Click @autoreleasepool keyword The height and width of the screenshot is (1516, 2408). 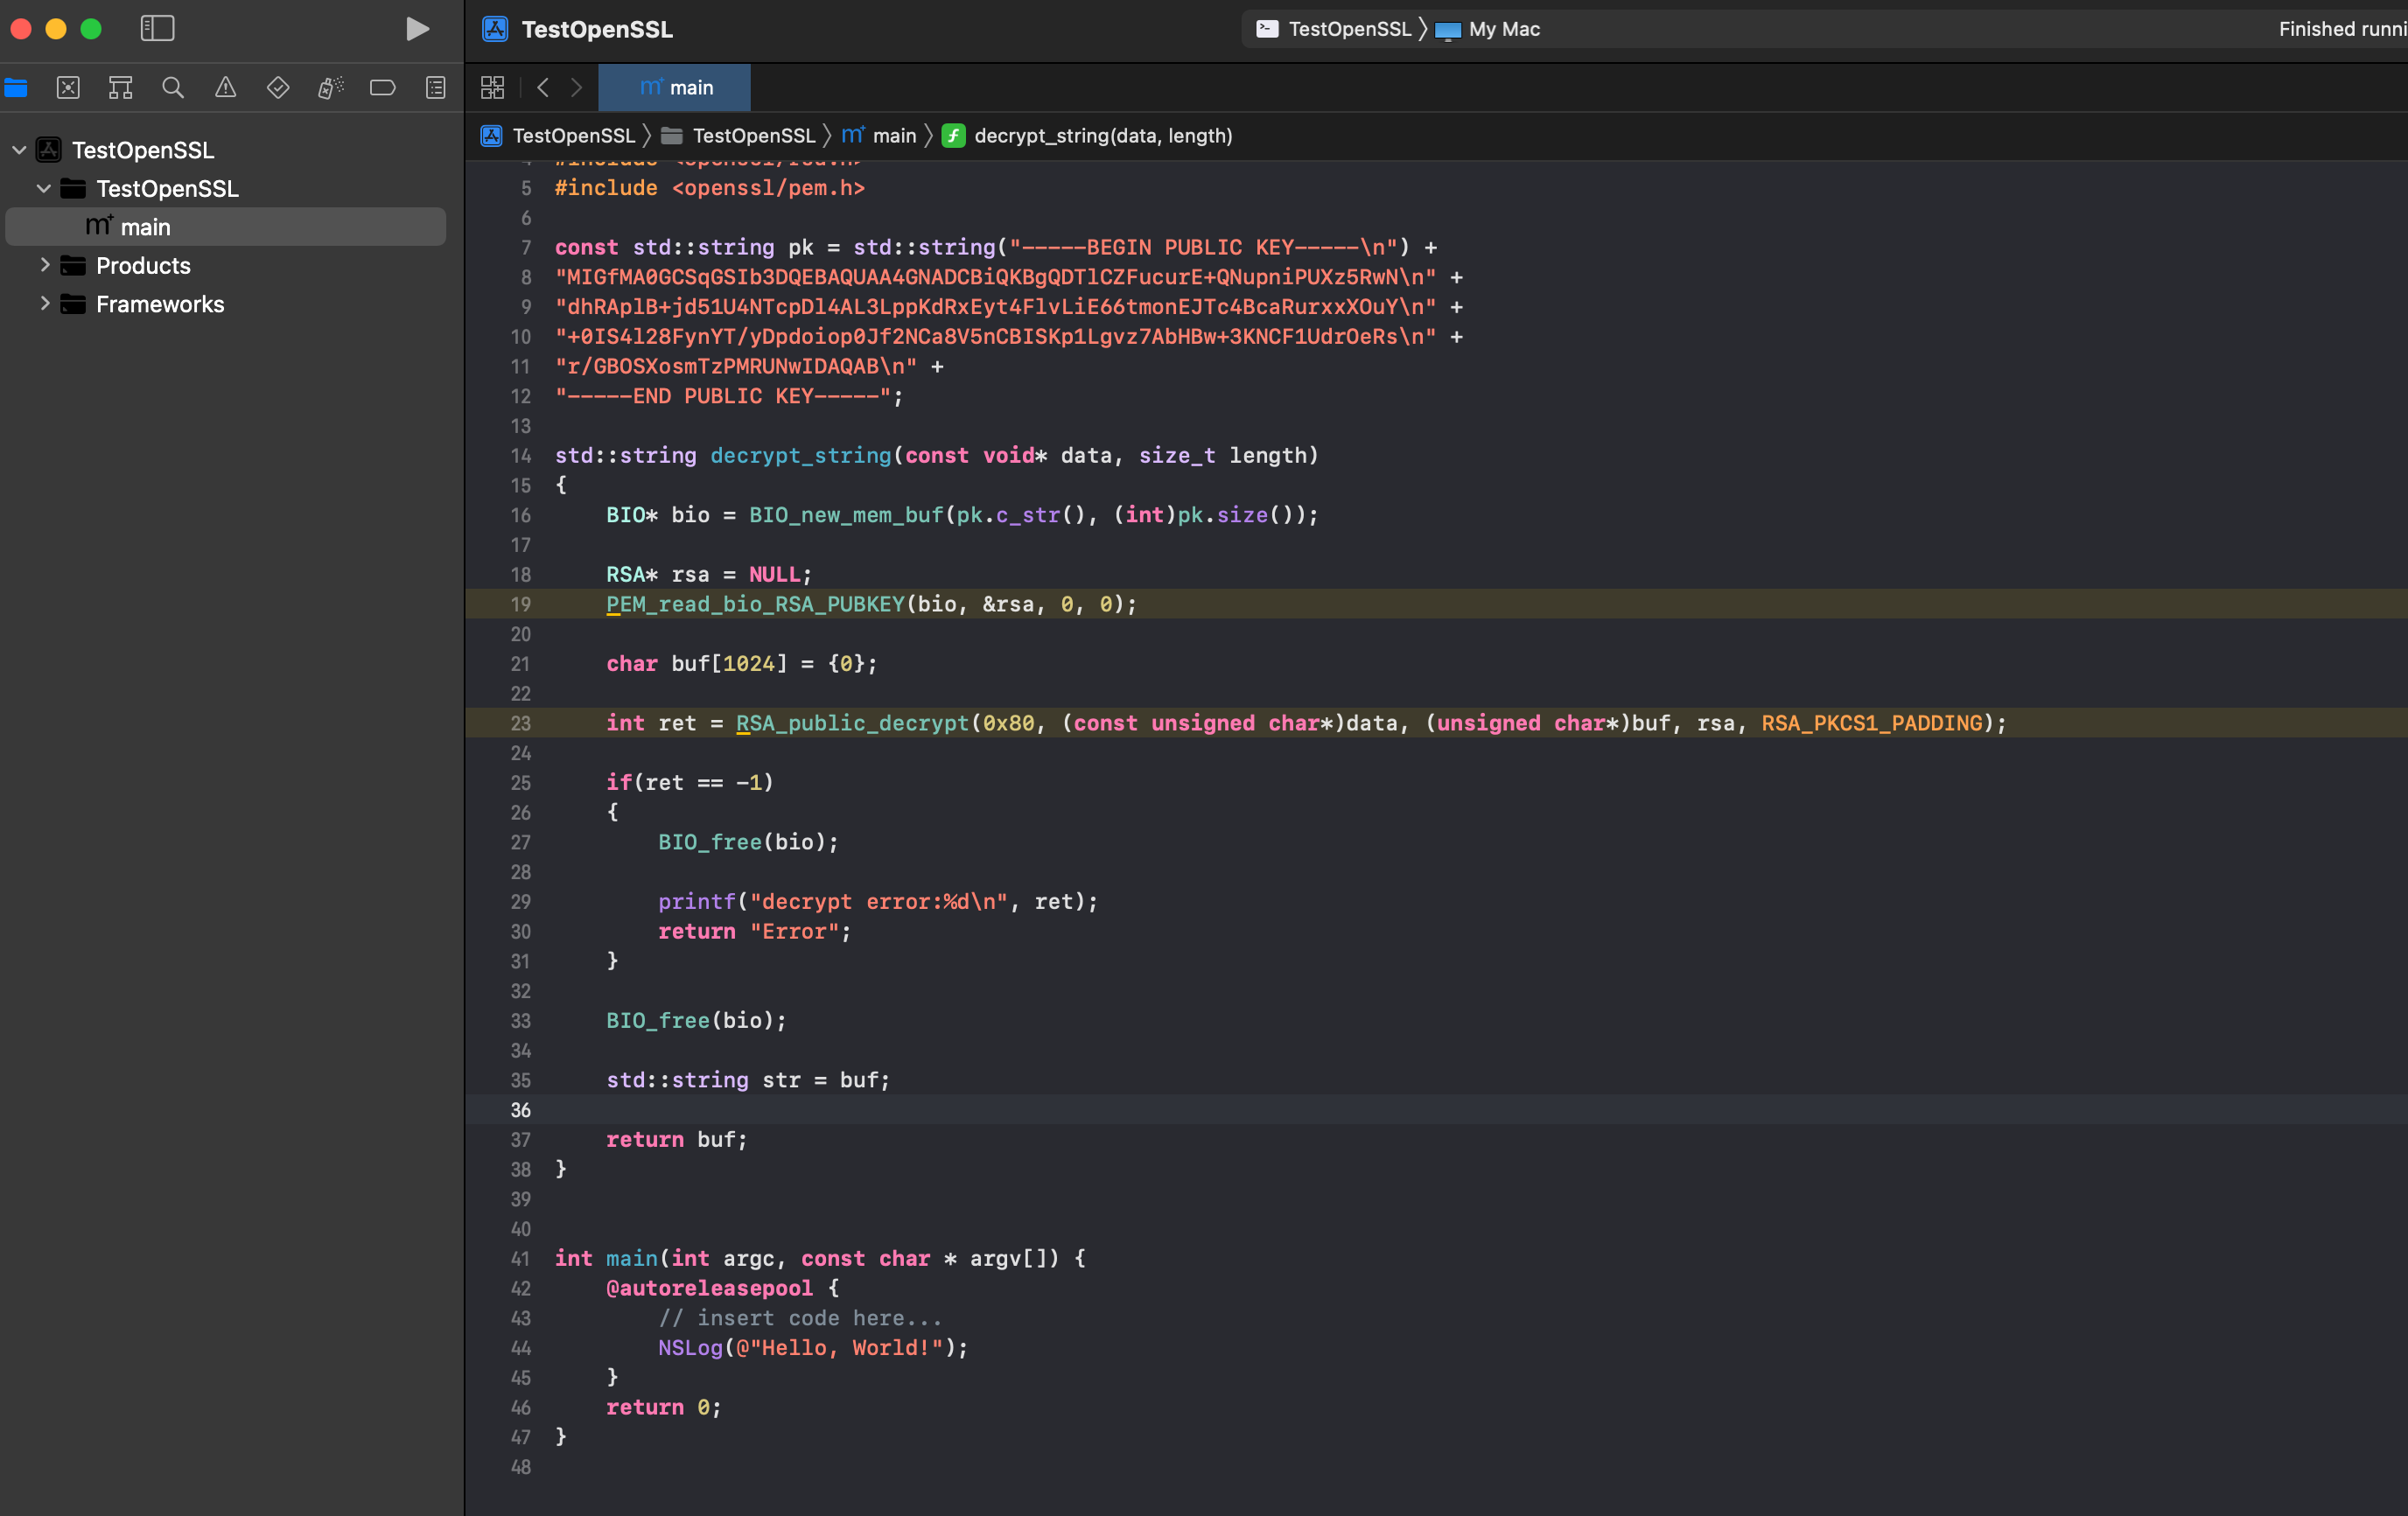[x=710, y=1288]
